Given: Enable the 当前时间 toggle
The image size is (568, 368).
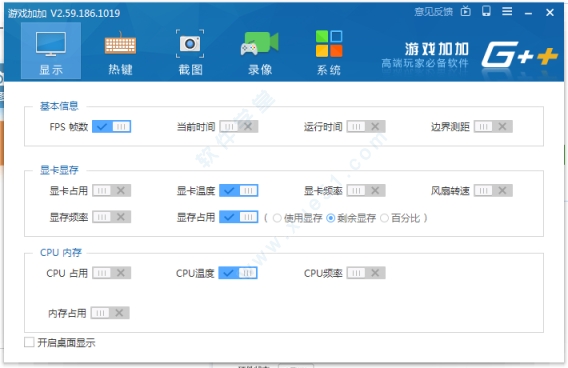Looking at the screenshot, I should [x=239, y=126].
